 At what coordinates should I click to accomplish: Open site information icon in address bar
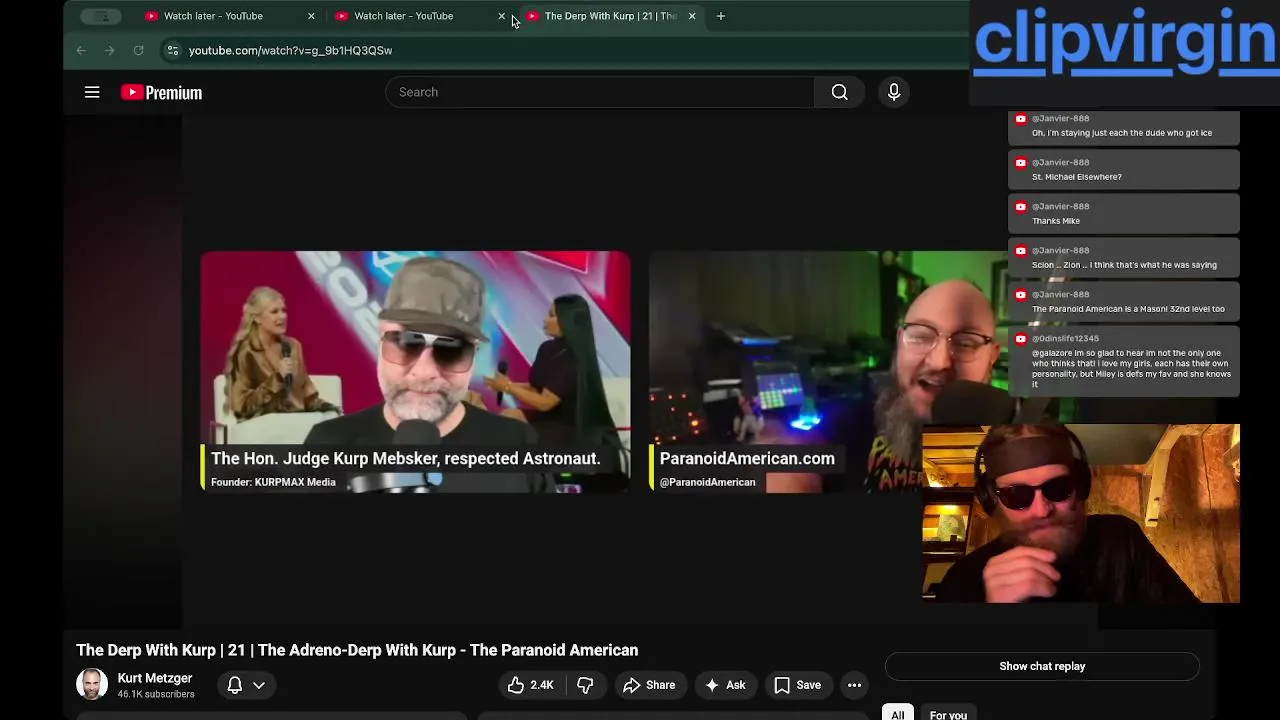[172, 50]
